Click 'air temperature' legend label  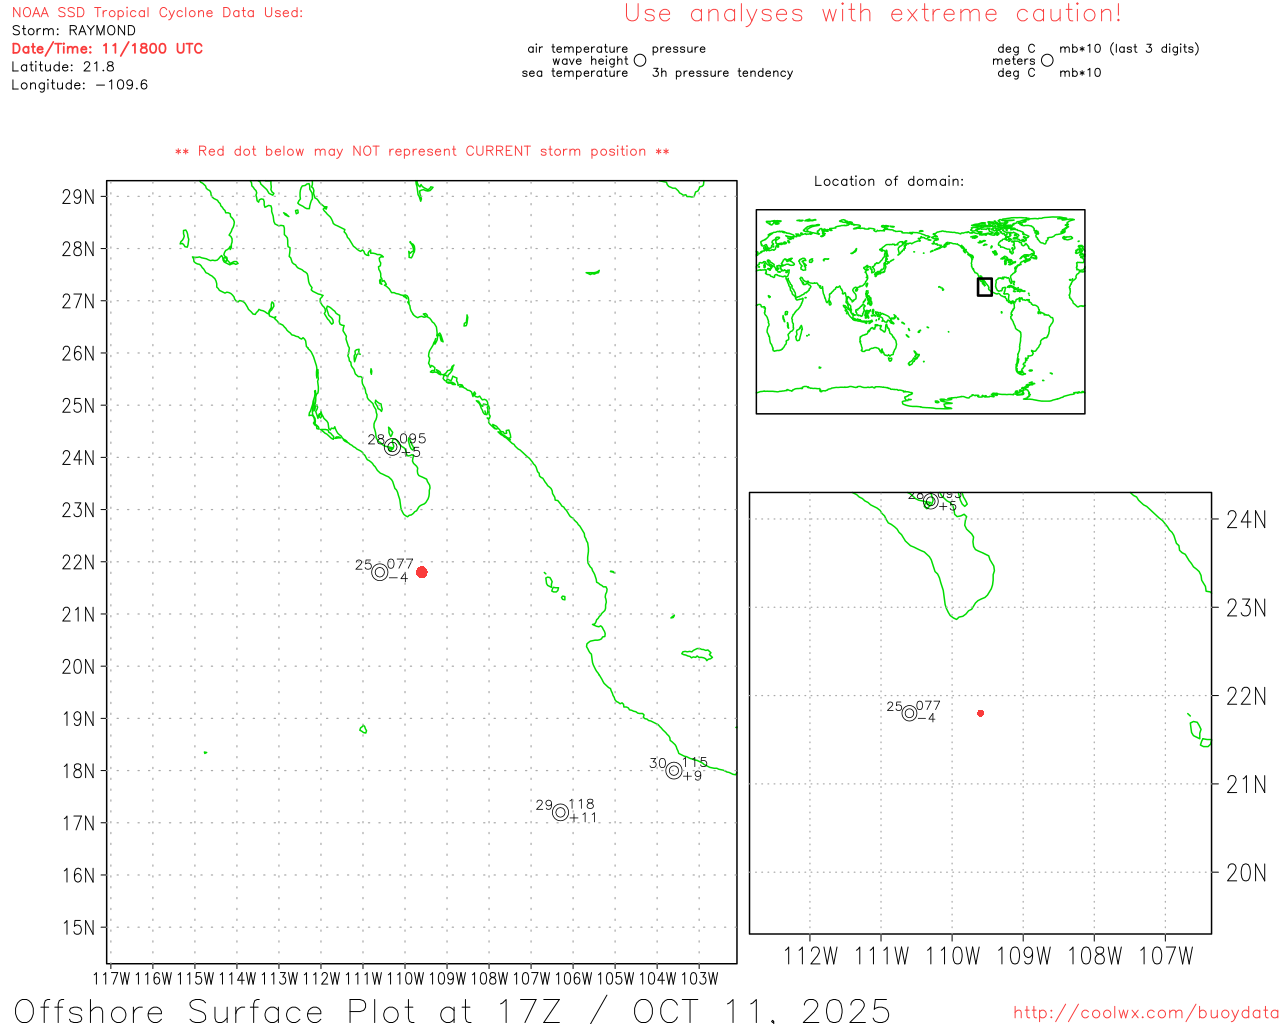578,49
